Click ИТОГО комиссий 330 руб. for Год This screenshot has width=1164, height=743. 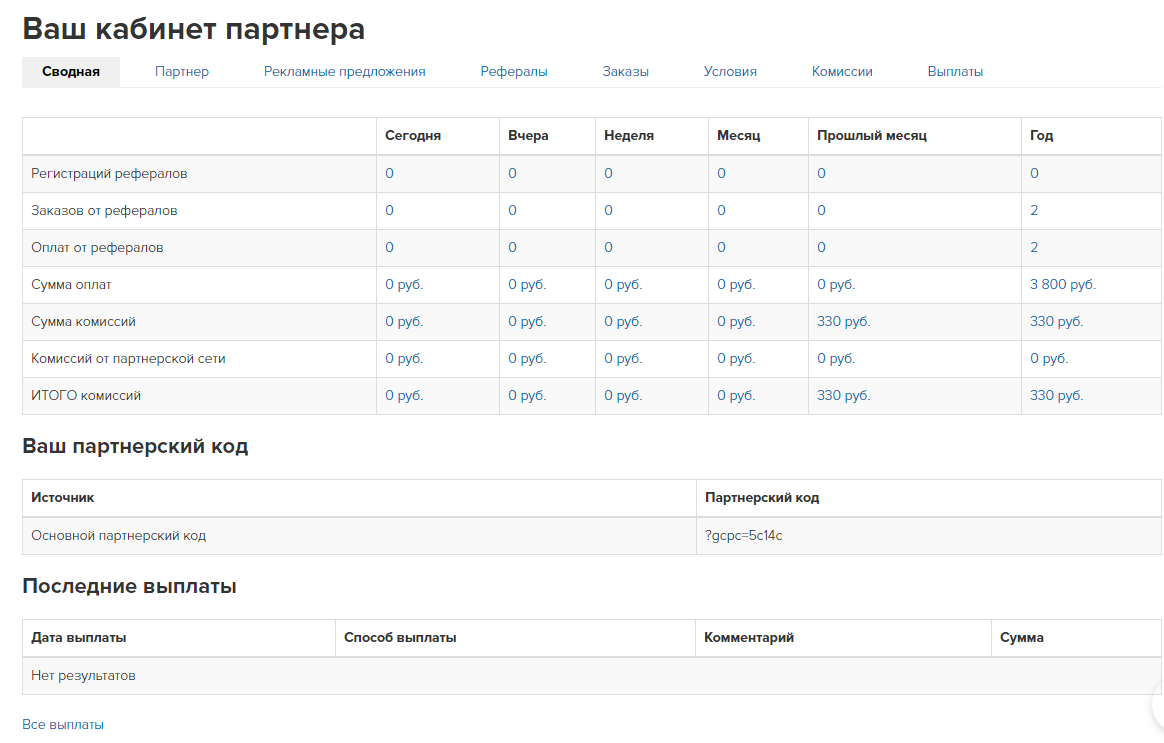(1056, 396)
